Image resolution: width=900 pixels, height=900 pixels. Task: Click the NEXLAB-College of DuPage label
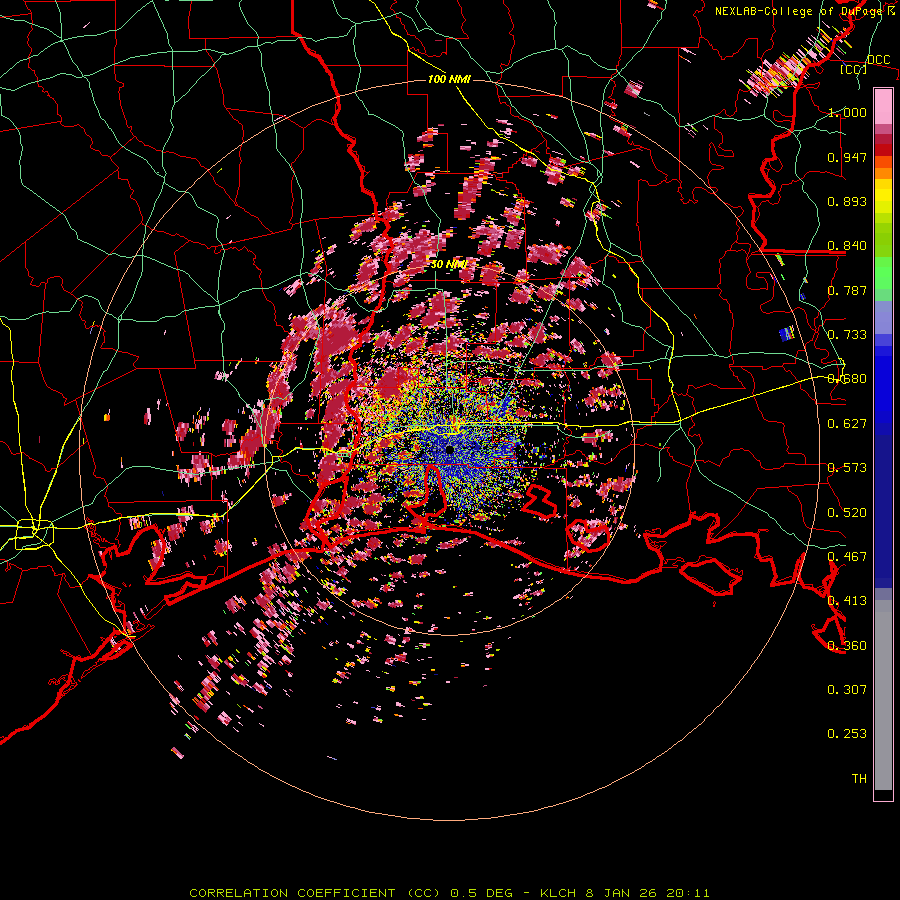point(800,11)
